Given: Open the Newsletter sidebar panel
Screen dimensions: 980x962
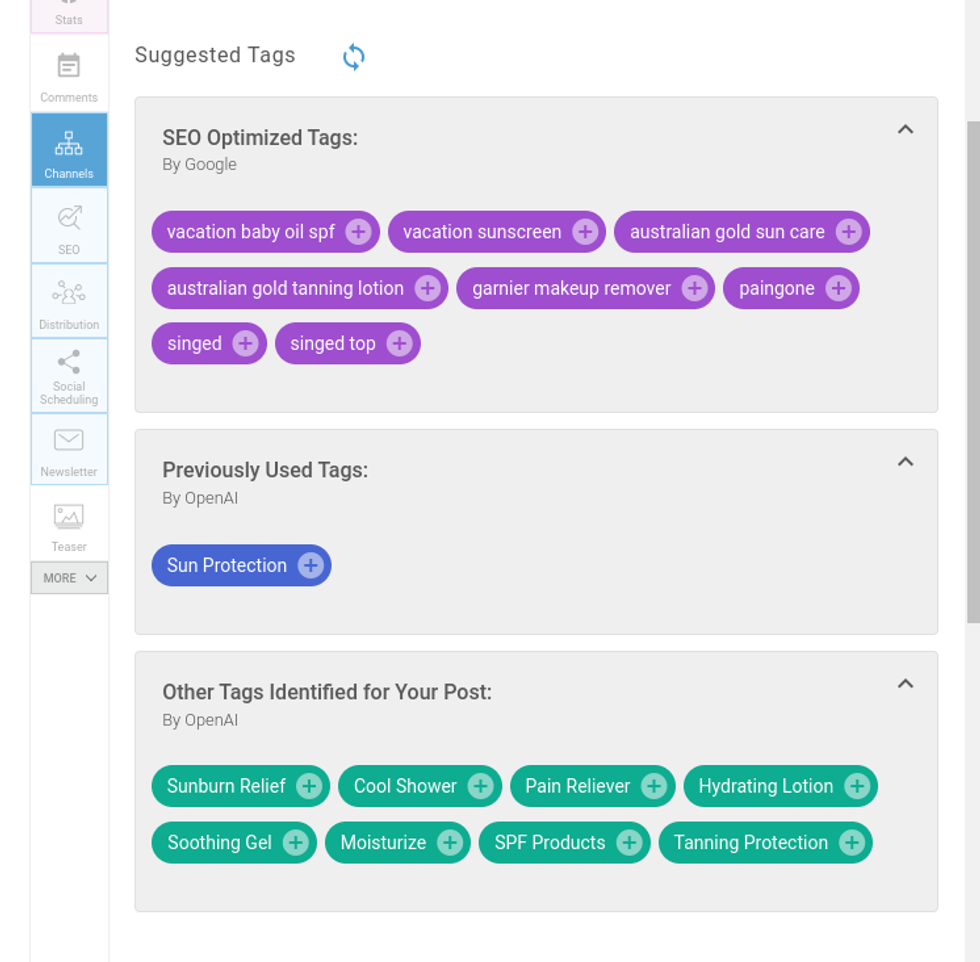Looking at the screenshot, I should pos(69,450).
